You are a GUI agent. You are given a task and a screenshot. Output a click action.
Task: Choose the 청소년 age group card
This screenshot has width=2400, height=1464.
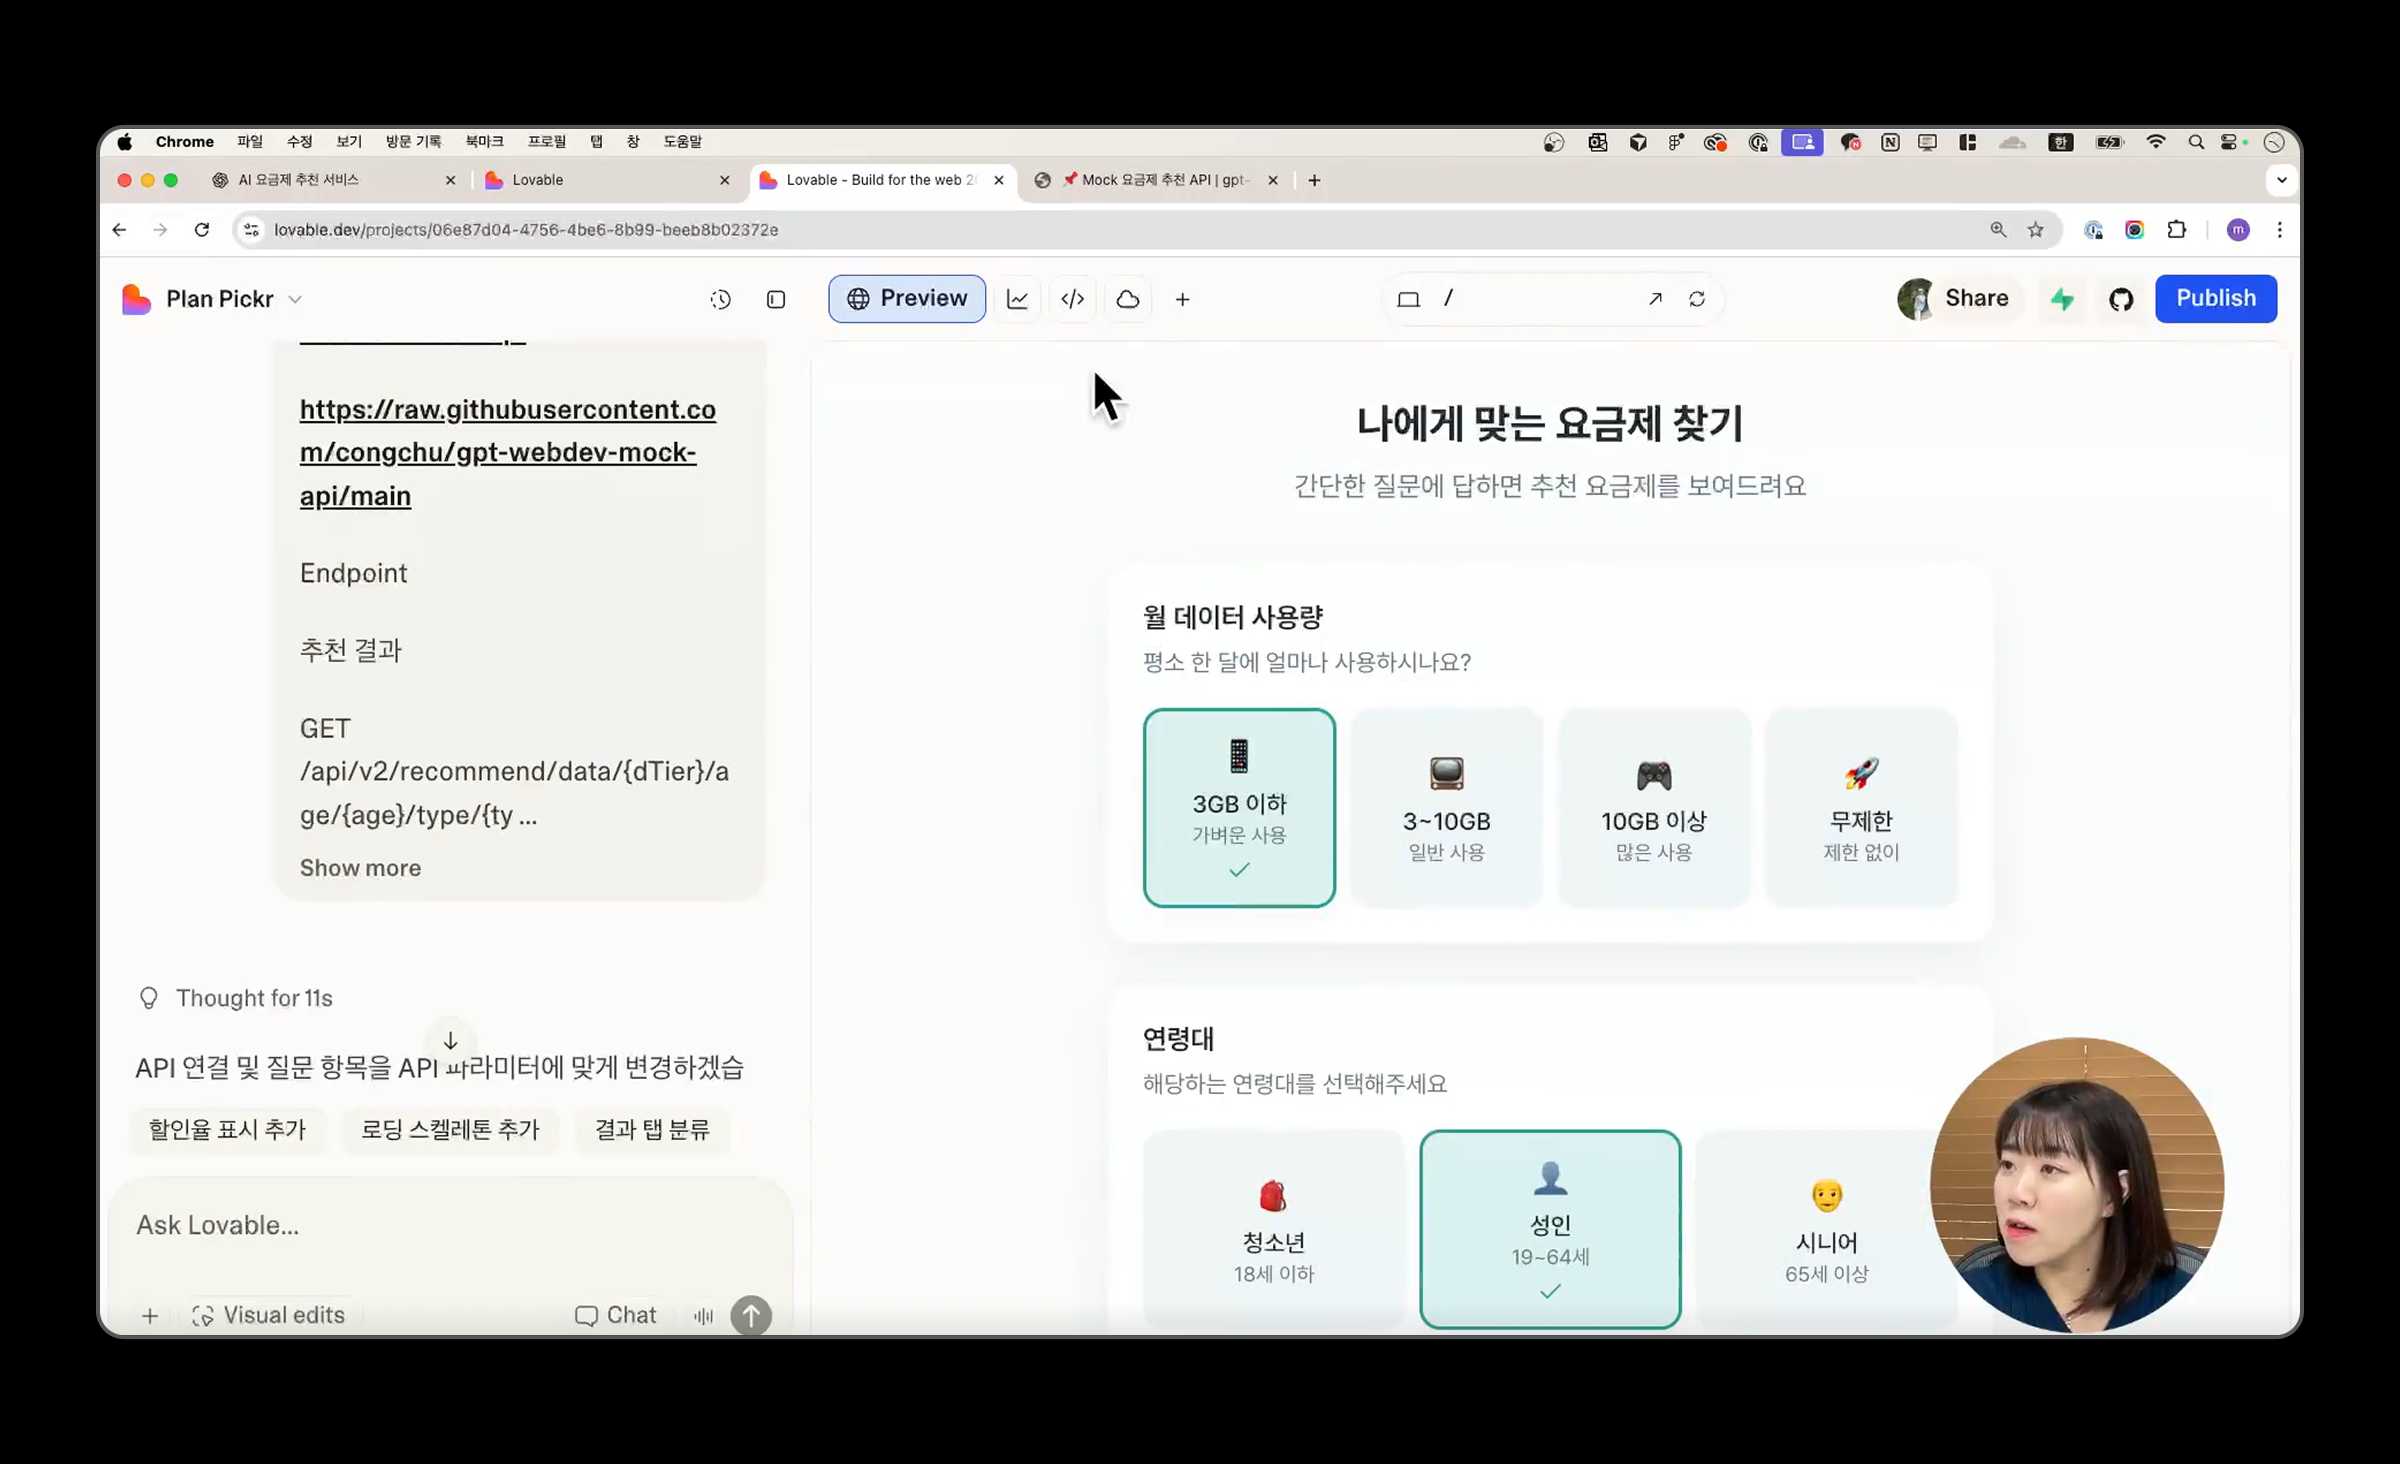click(x=1273, y=1230)
